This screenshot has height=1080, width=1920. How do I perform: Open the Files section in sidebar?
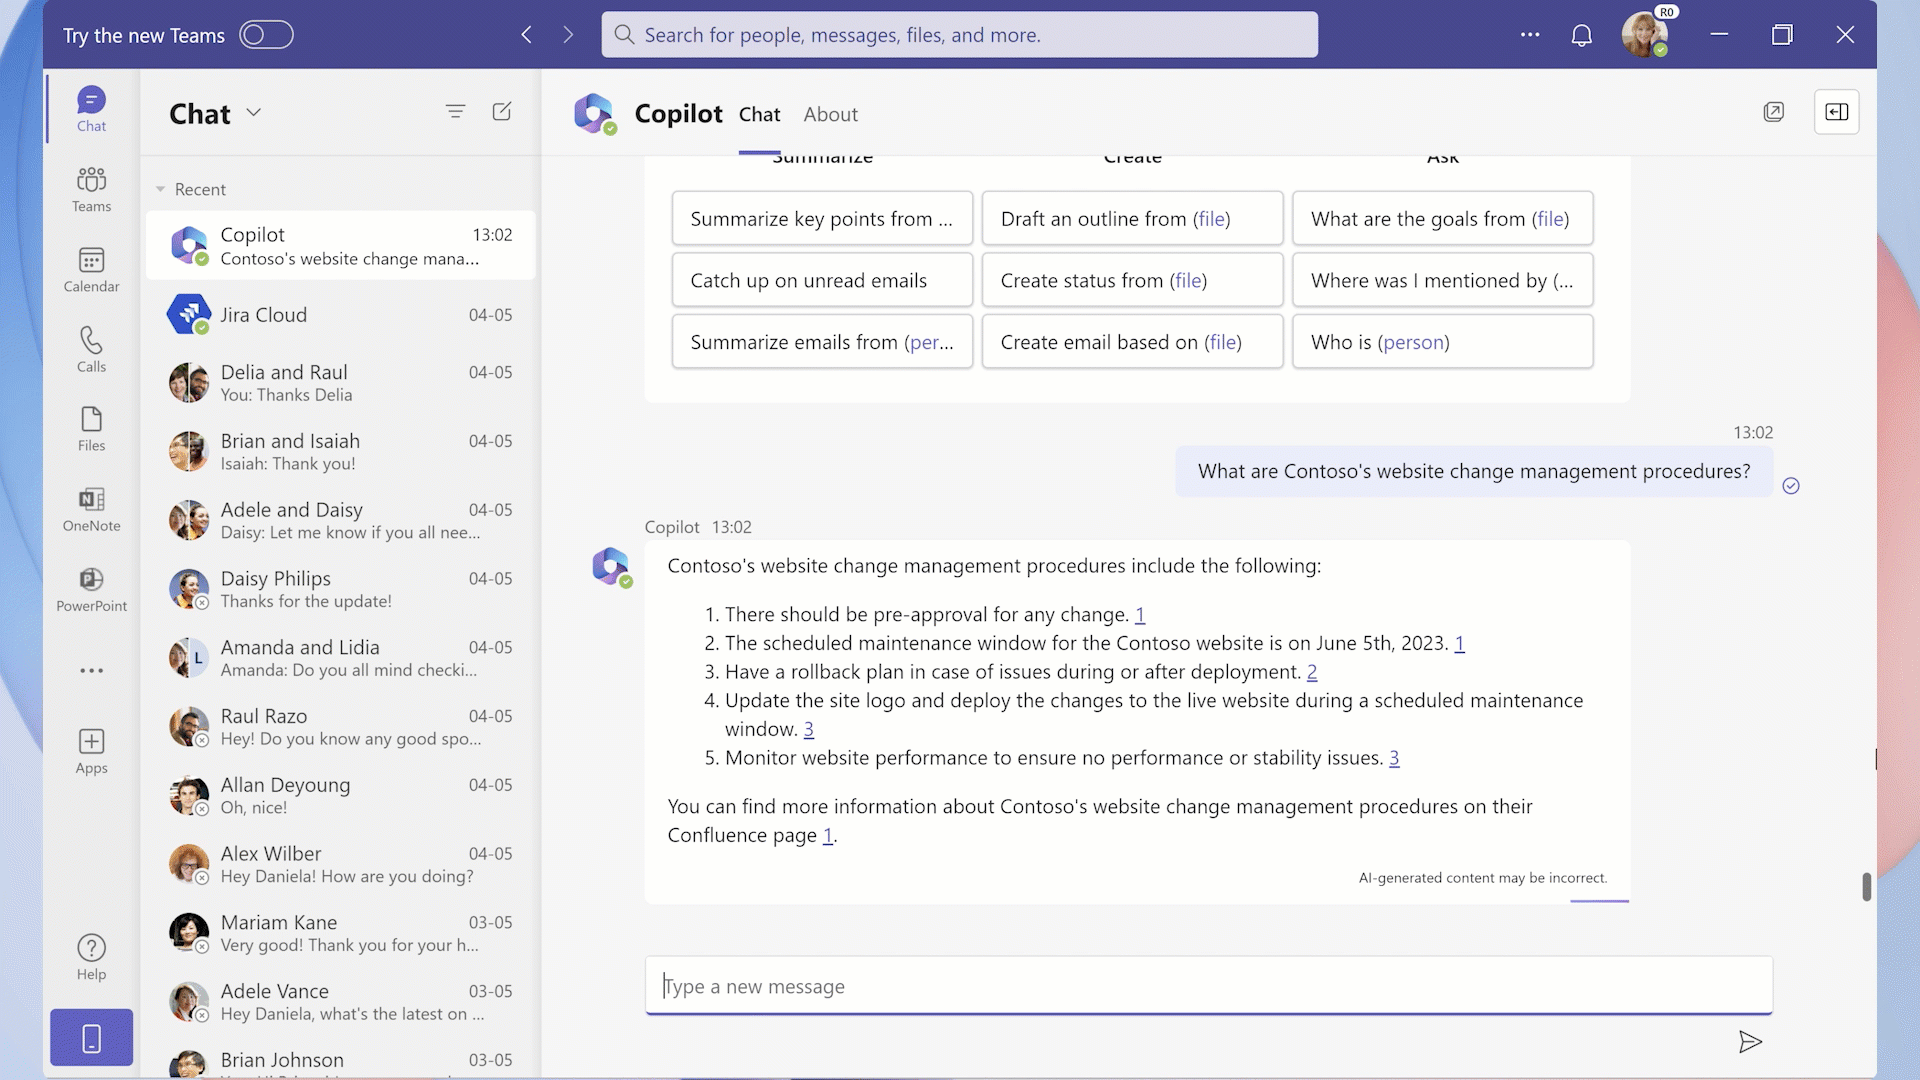tap(90, 429)
